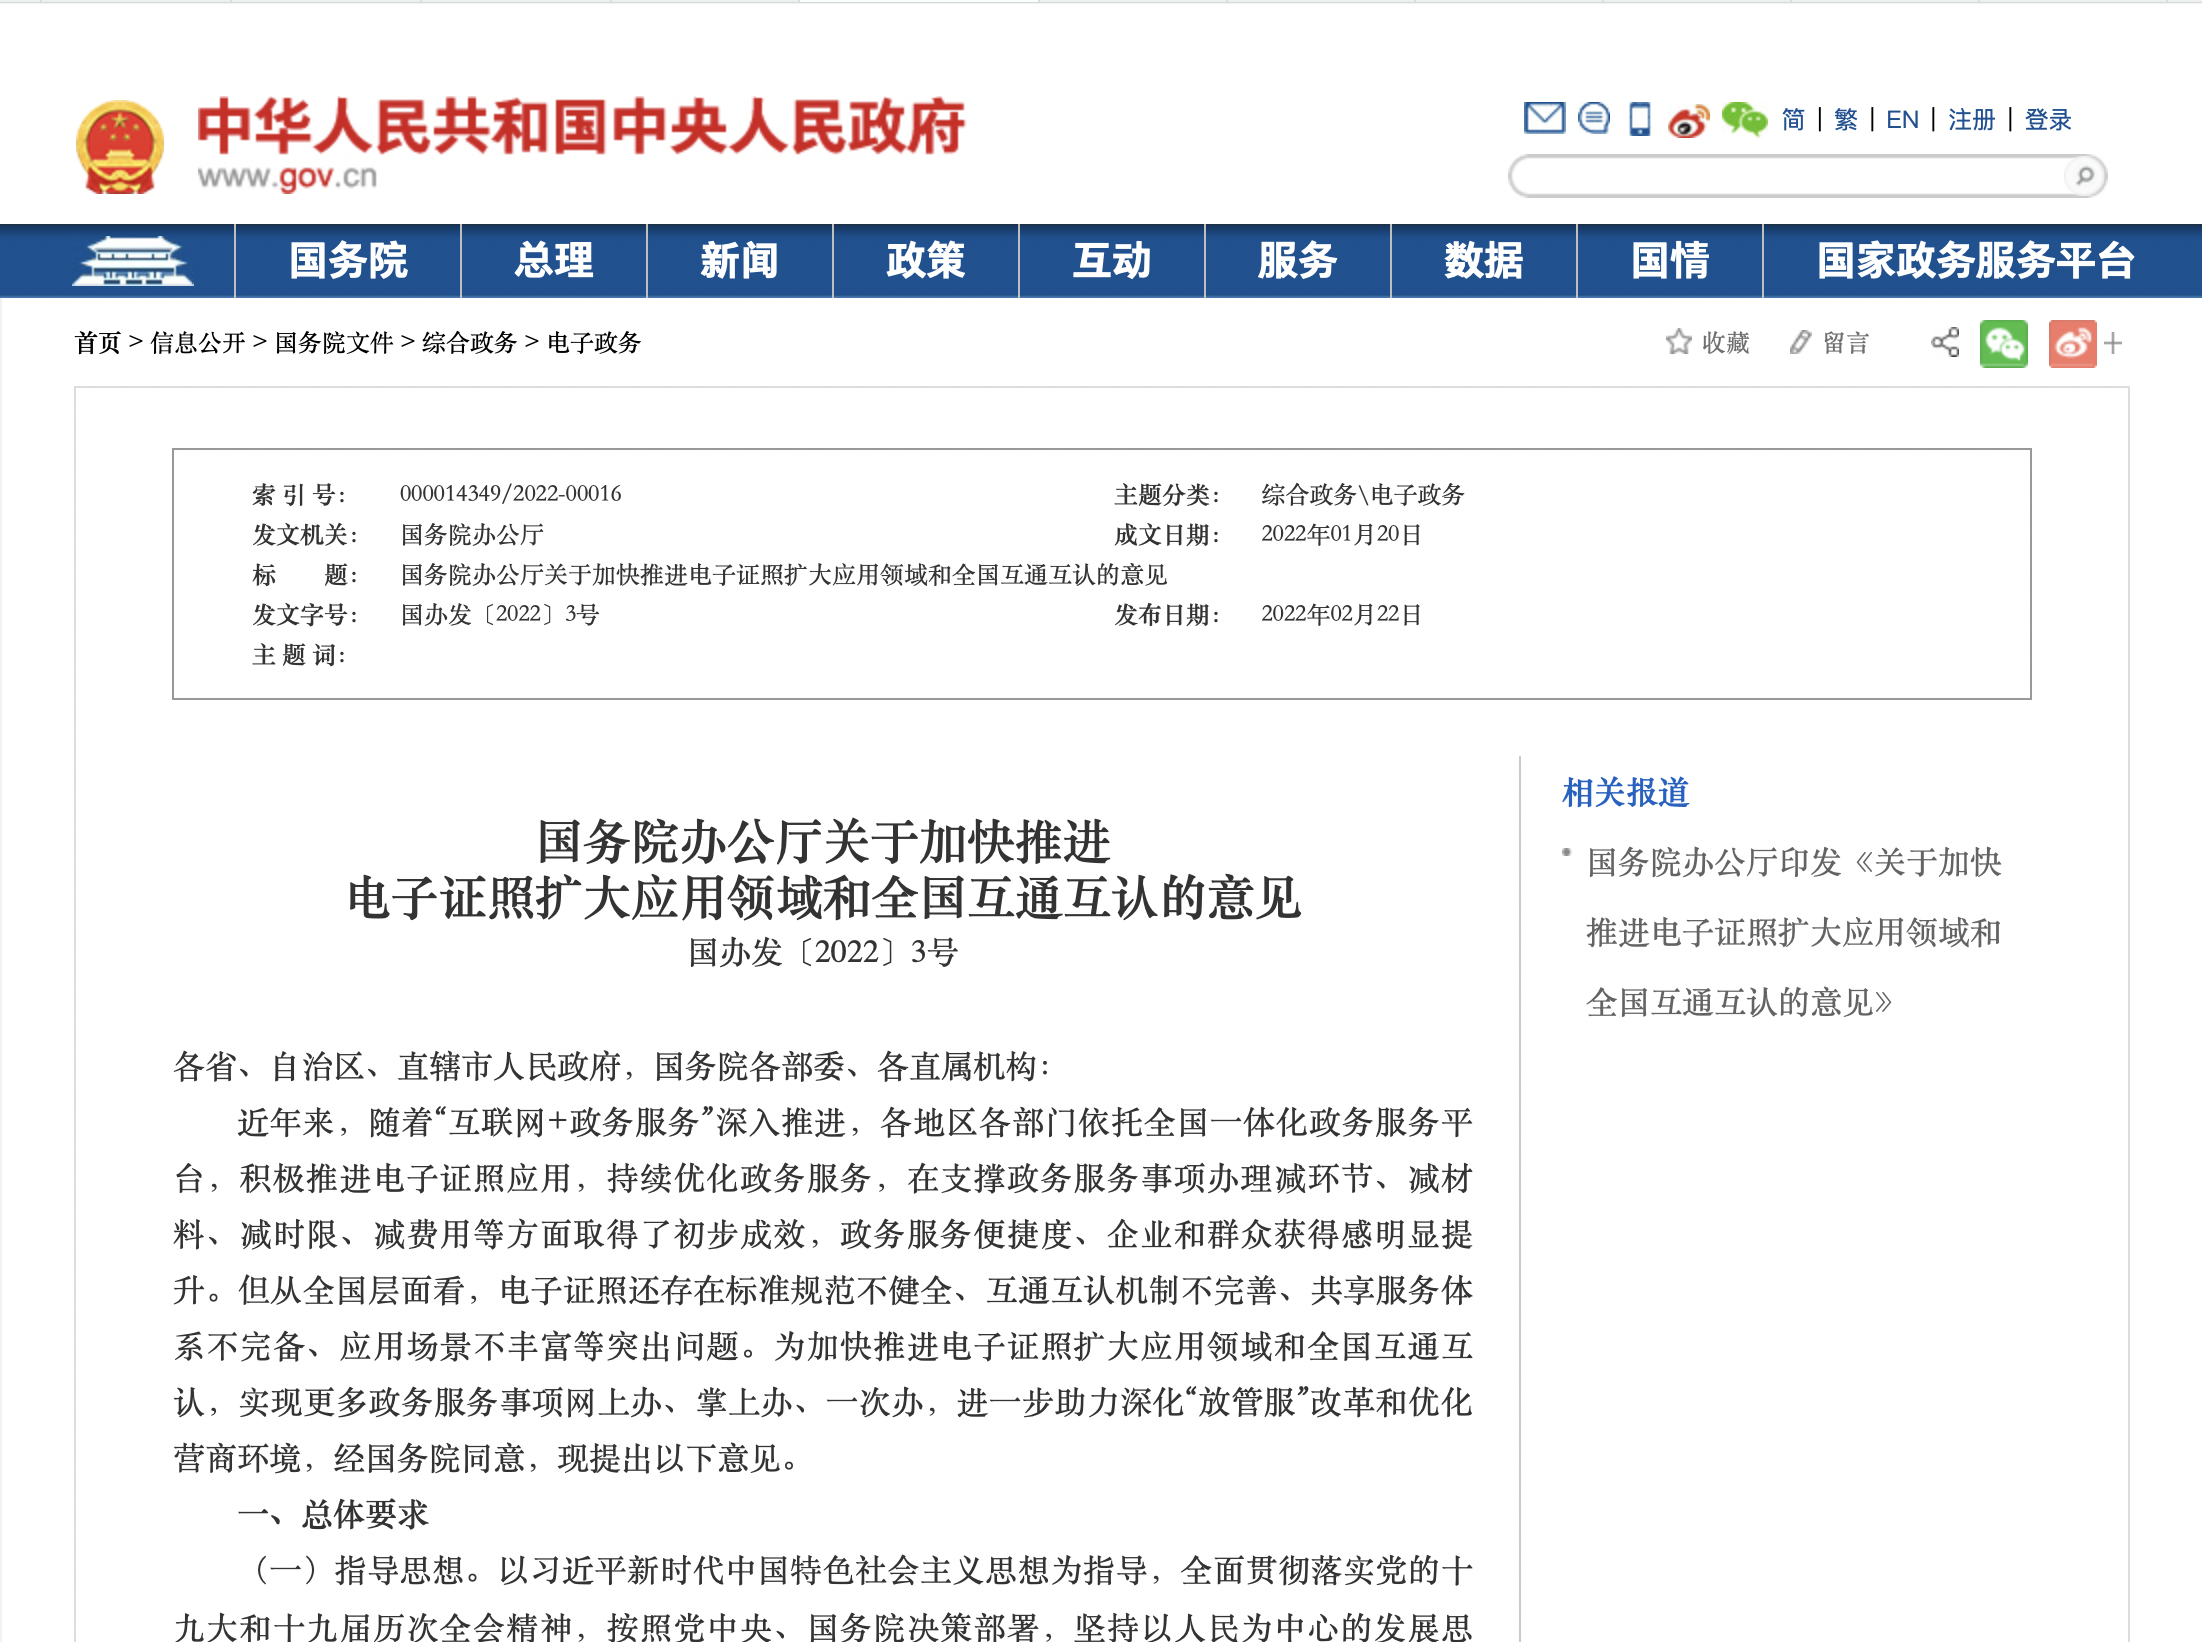The width and height of the screenshot is (2202, 1642).
Task: Click the share icon near breadcrumb
Action: click(1945, 342)
